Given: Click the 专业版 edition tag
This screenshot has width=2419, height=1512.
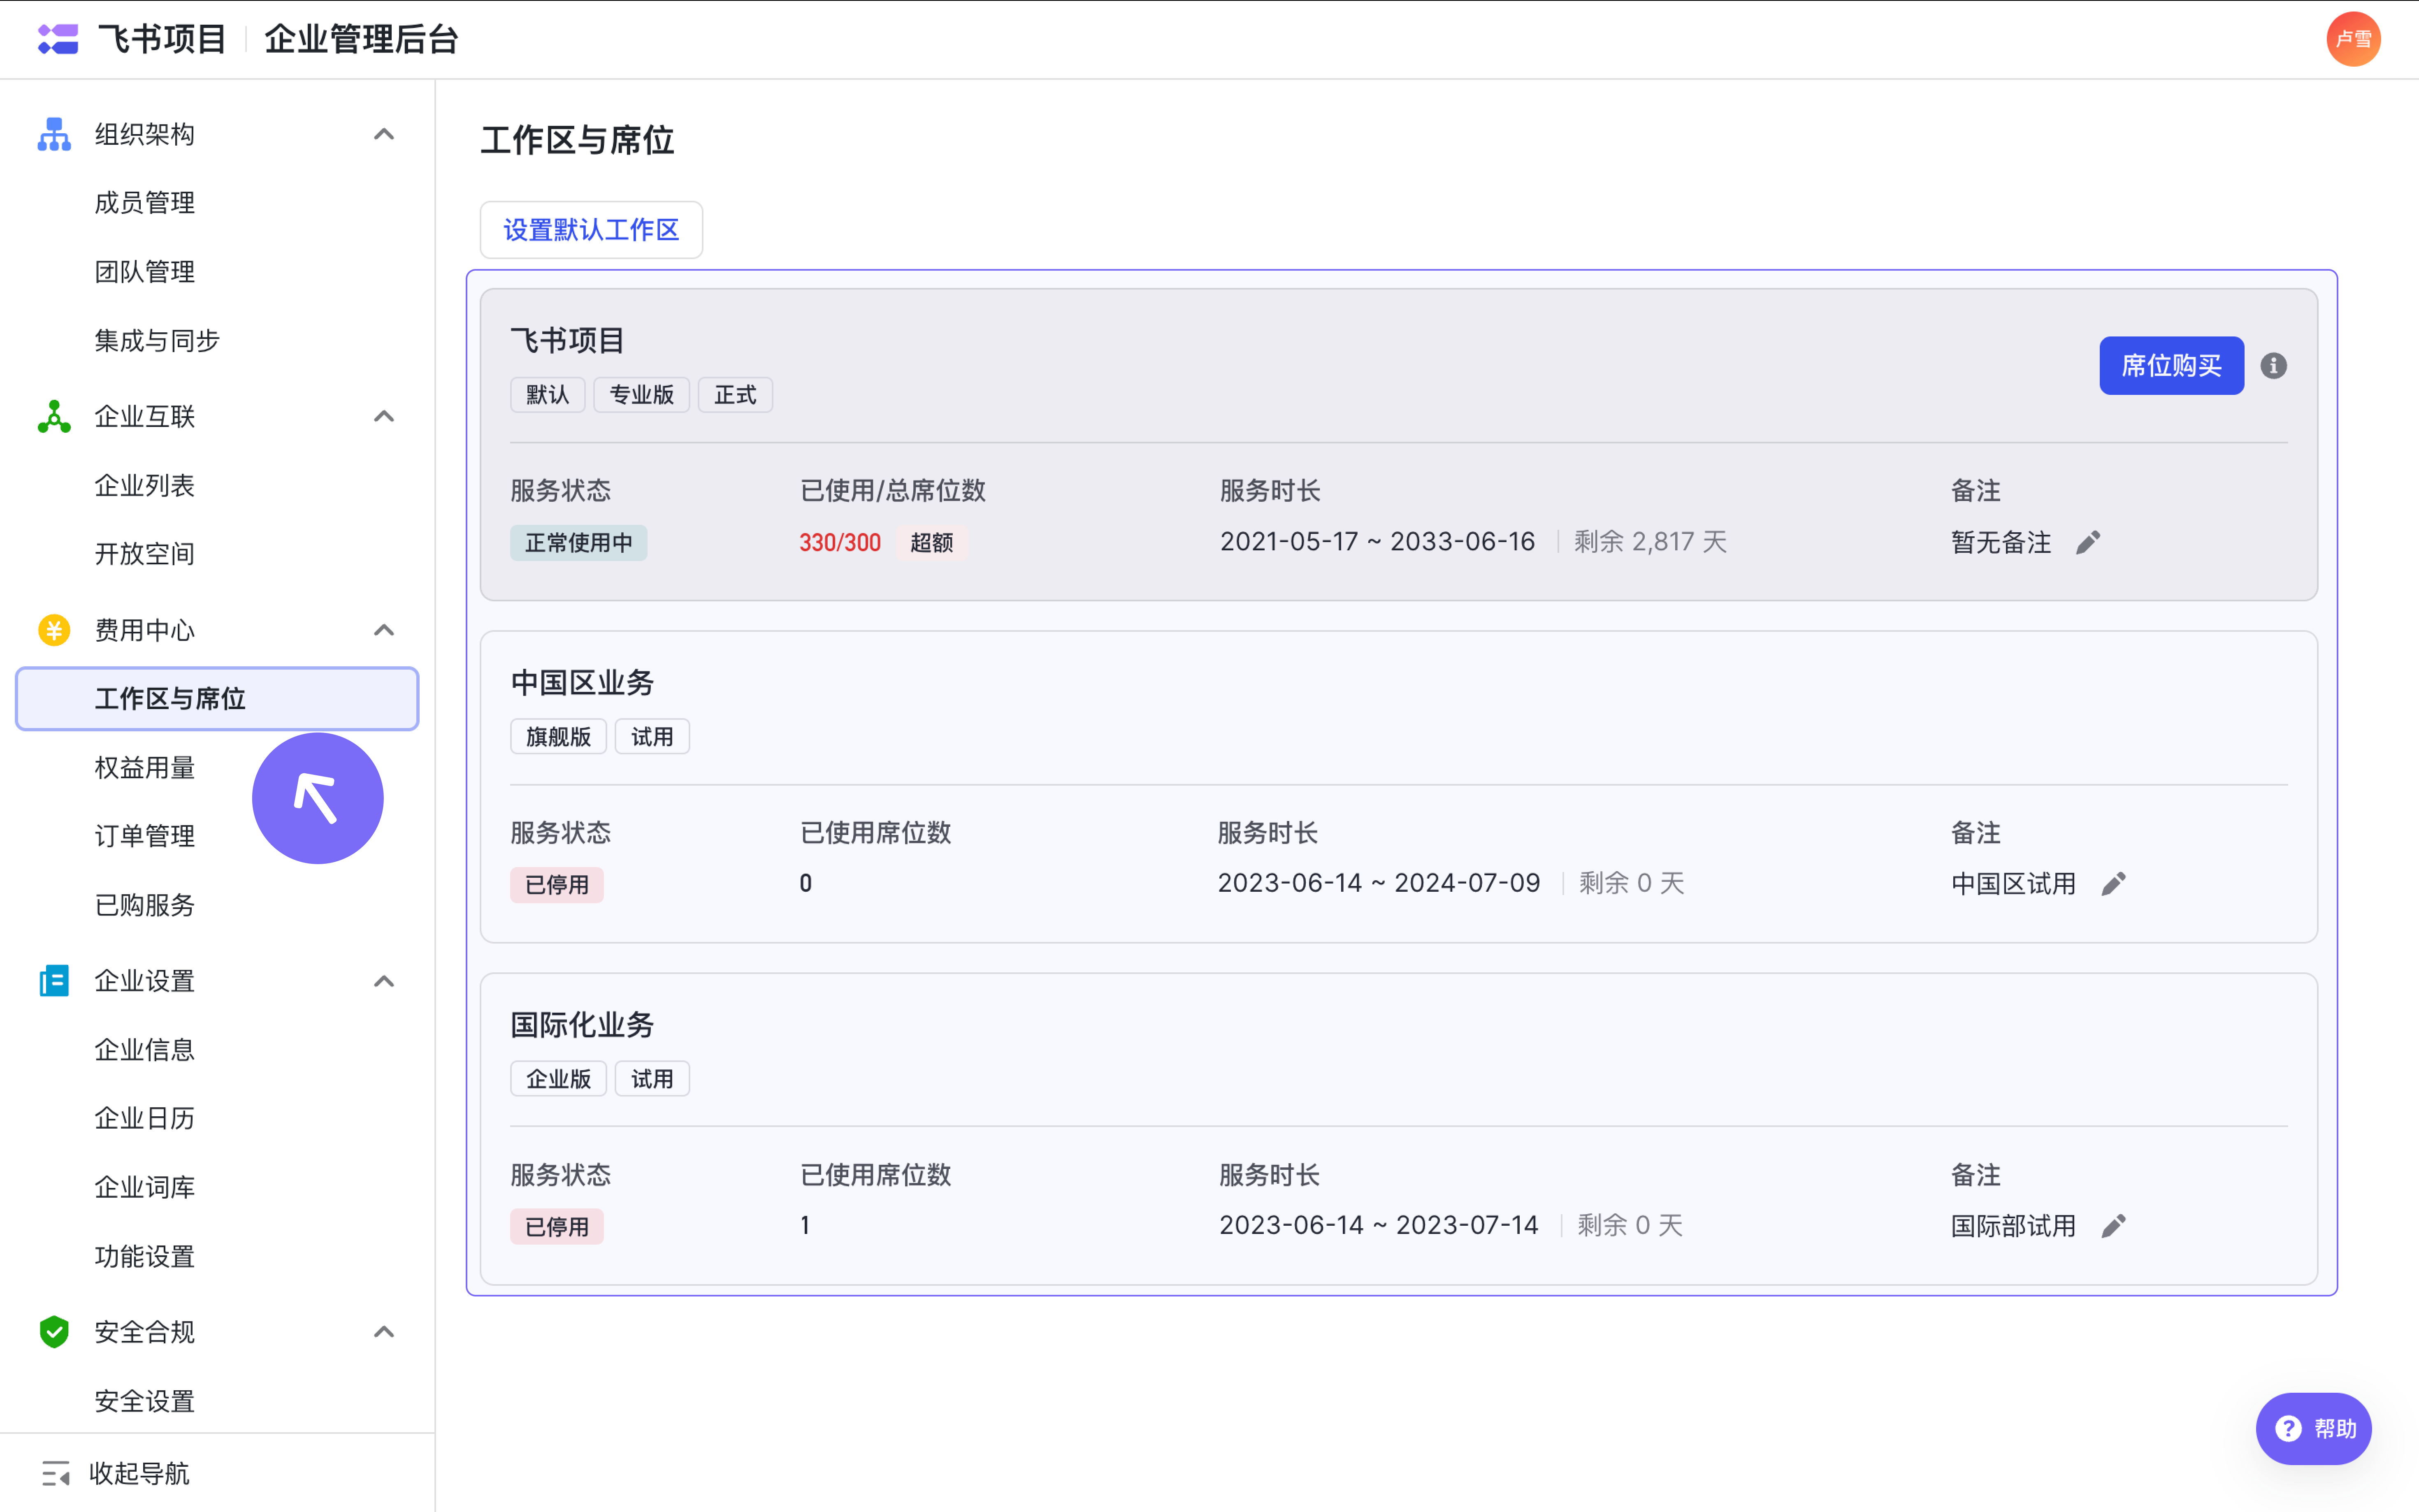Looking at the screenshot, I should point(642,395).
